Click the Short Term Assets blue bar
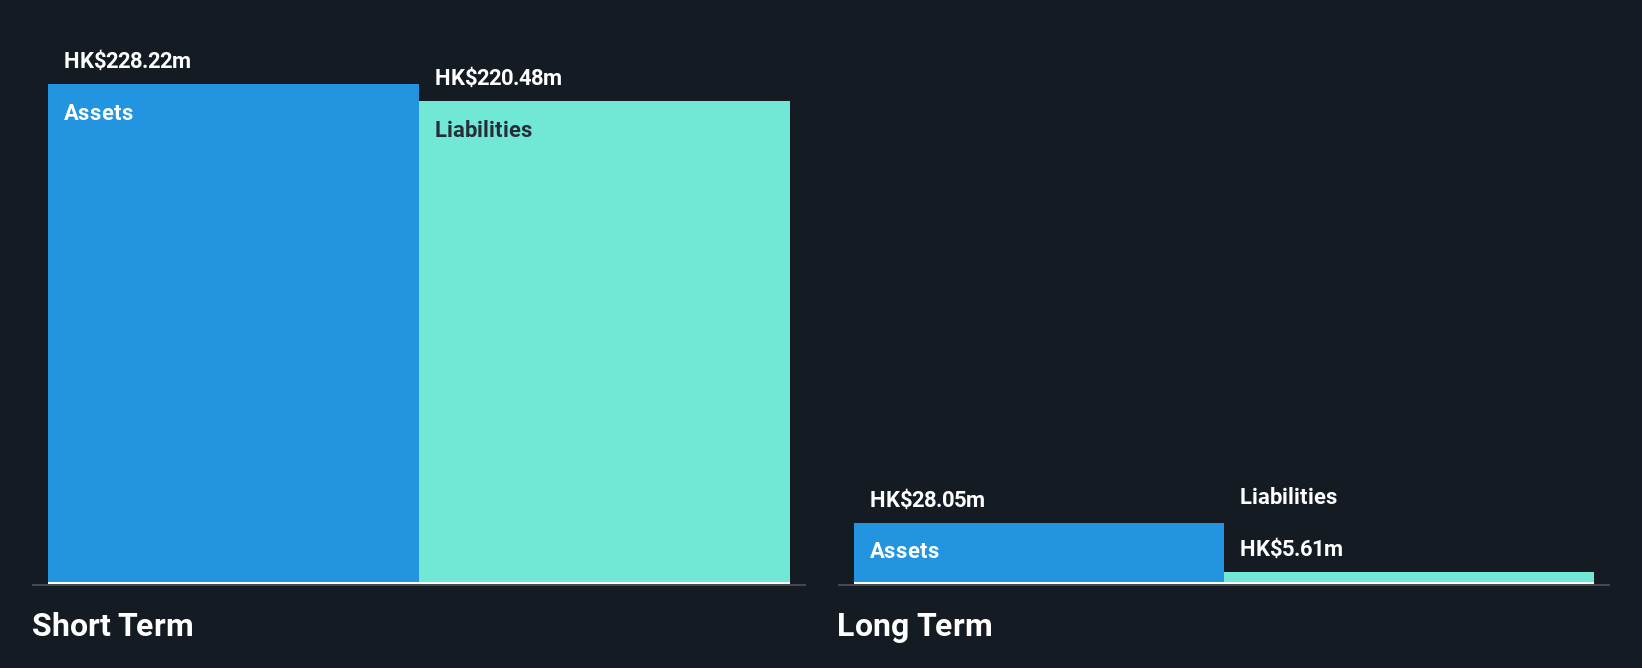The image size is (1642, 668). (x=233, y=333)
